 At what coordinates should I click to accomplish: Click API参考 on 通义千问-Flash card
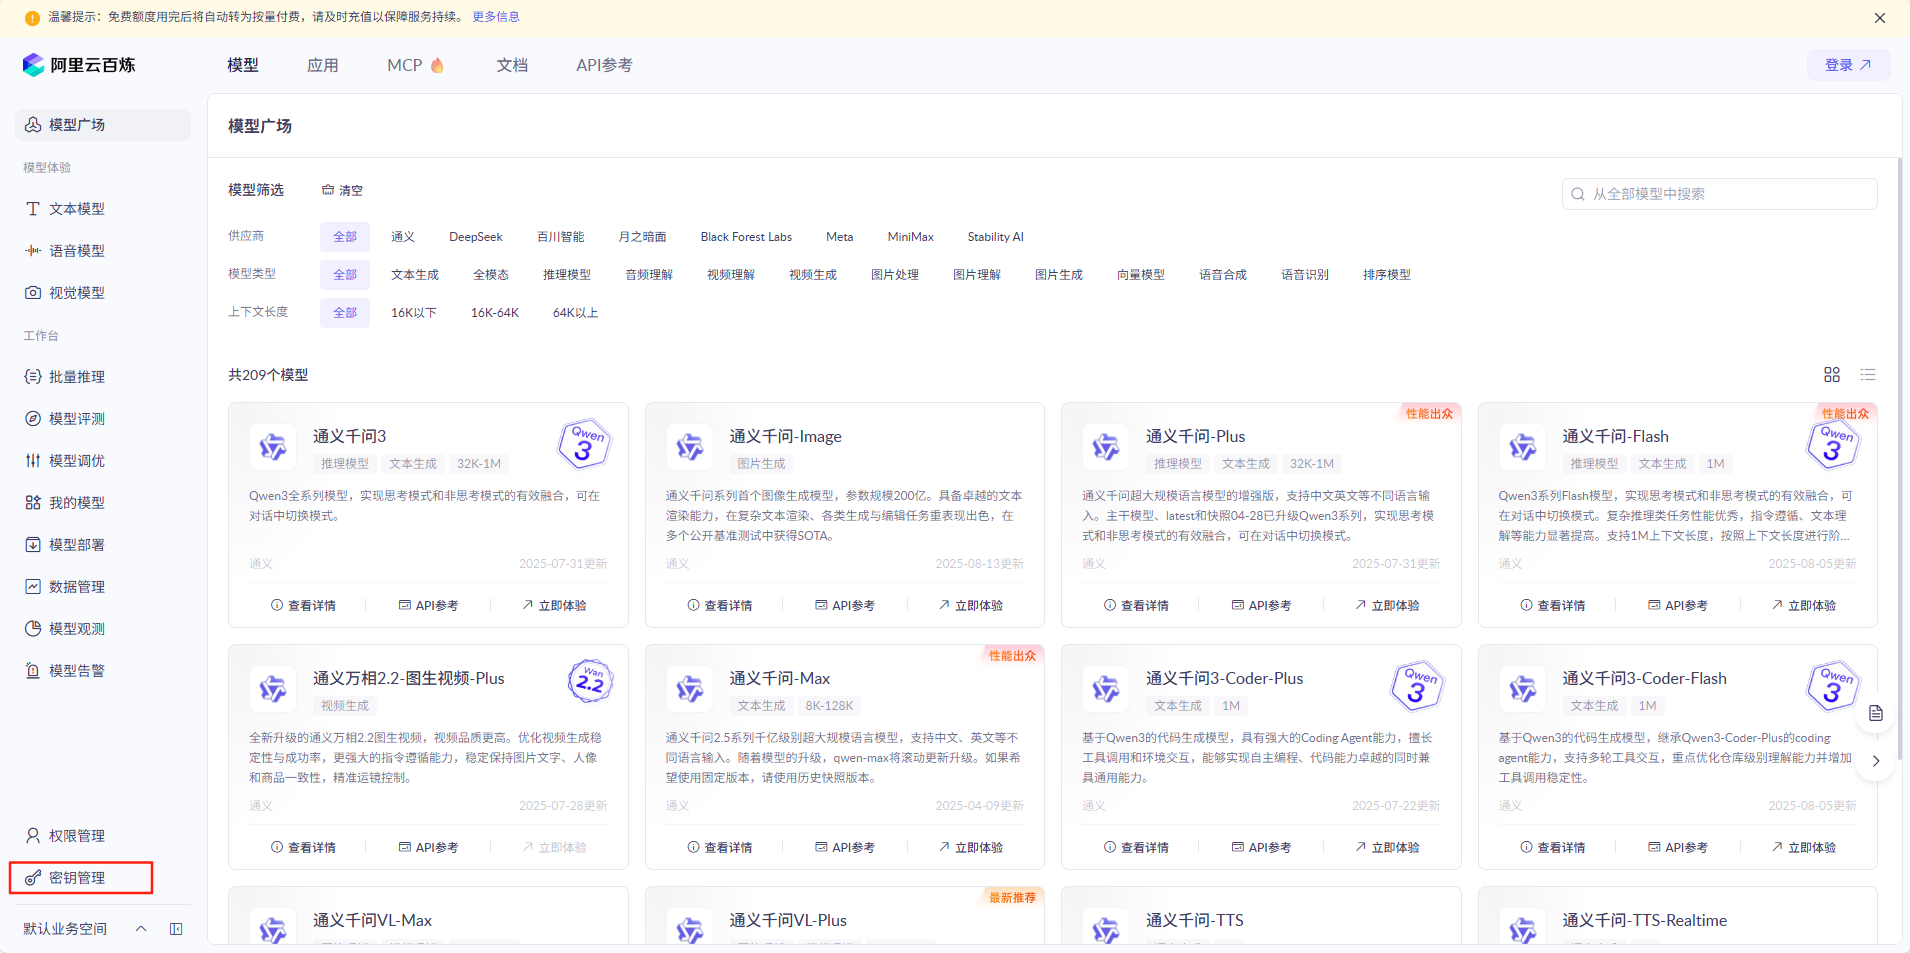[1678, 606]
